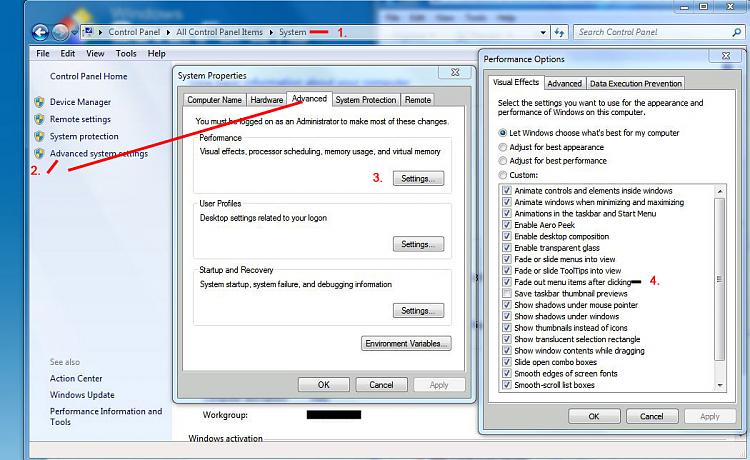The width and height of the screenshot is (750, 460).
Task: Click the computer icon in address bar
Action: (x=88, y=32)
